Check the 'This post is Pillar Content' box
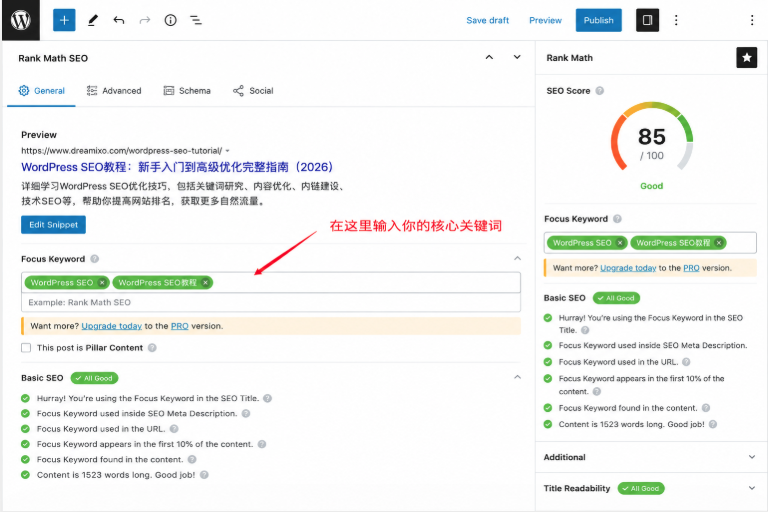 tap(26, 347)
